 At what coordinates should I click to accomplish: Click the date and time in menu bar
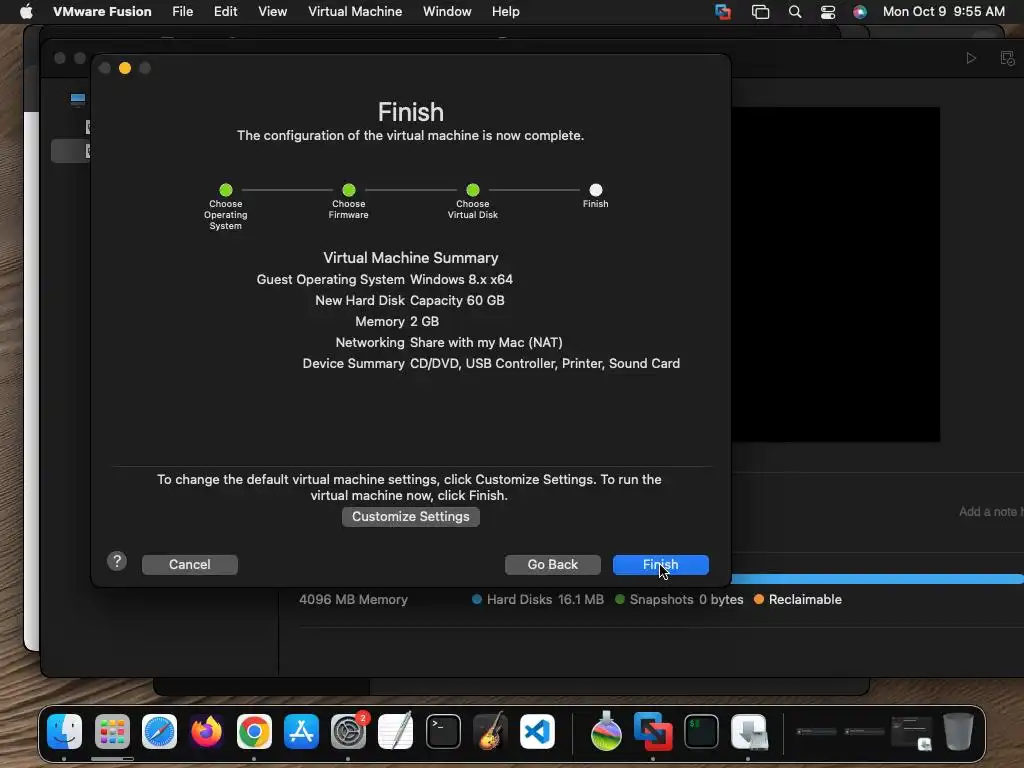pyautogui.click(x=944, y=11)
